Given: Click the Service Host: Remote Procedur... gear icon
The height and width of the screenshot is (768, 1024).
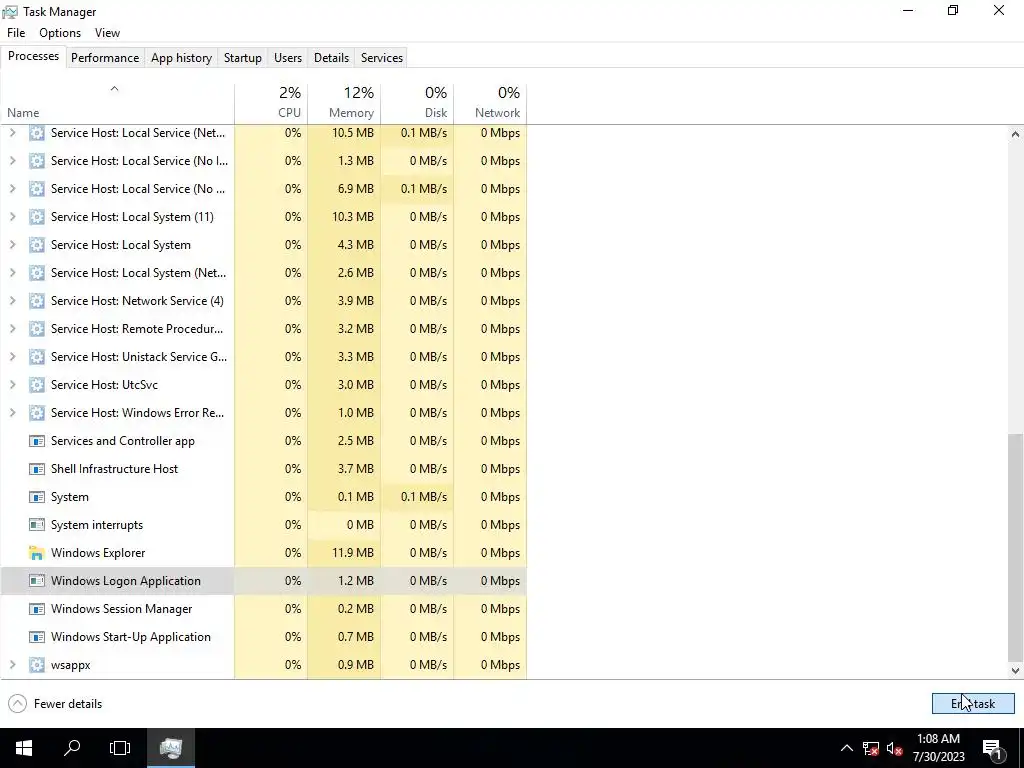Looking at the screenshot, I should 37,328.
